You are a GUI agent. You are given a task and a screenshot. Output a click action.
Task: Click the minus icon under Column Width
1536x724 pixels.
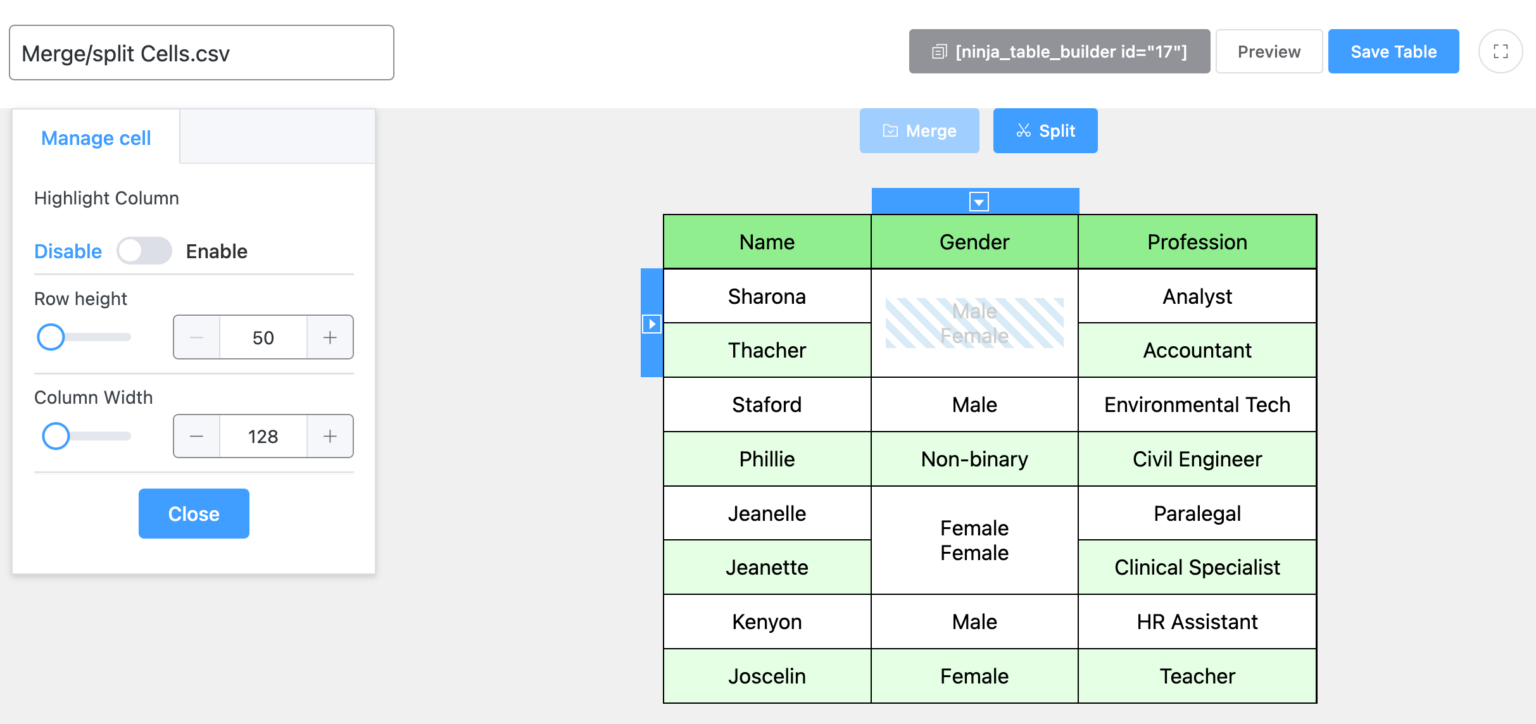tap(196, 436)
